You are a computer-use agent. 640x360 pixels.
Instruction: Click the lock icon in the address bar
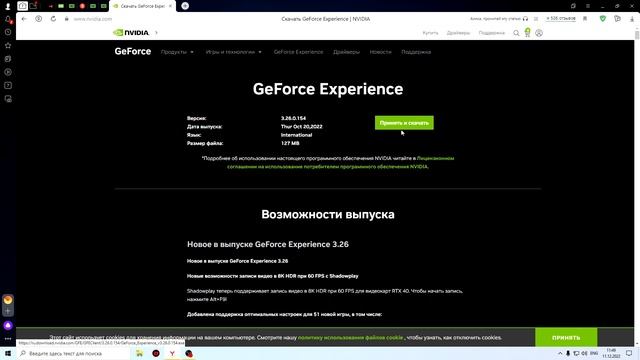click(x=67, y=19)
